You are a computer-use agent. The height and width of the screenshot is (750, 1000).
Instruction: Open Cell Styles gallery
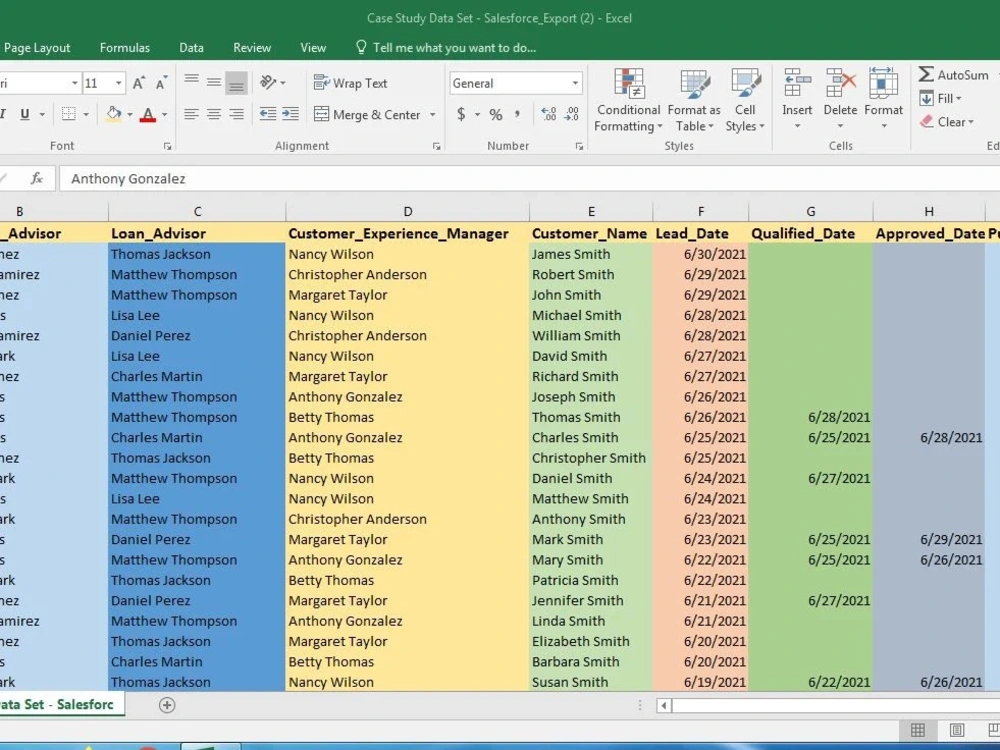(745, 100)
